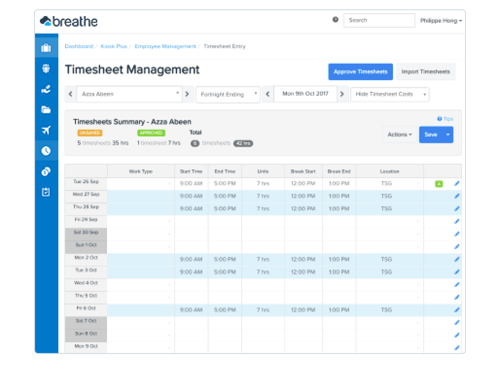Viewport: 500px width, 372px height.
Task: Edit Fri 6 Oct row with pencil icon
Action: (x=457, y=310)
